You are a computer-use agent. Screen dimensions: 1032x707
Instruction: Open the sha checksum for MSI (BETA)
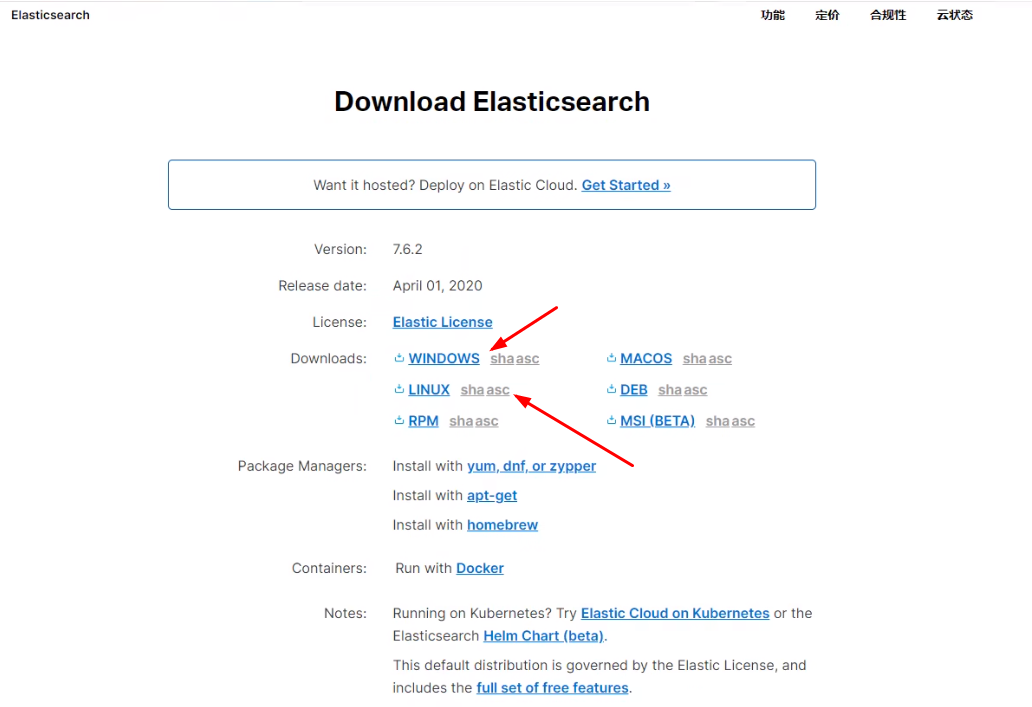click(717, 421)
